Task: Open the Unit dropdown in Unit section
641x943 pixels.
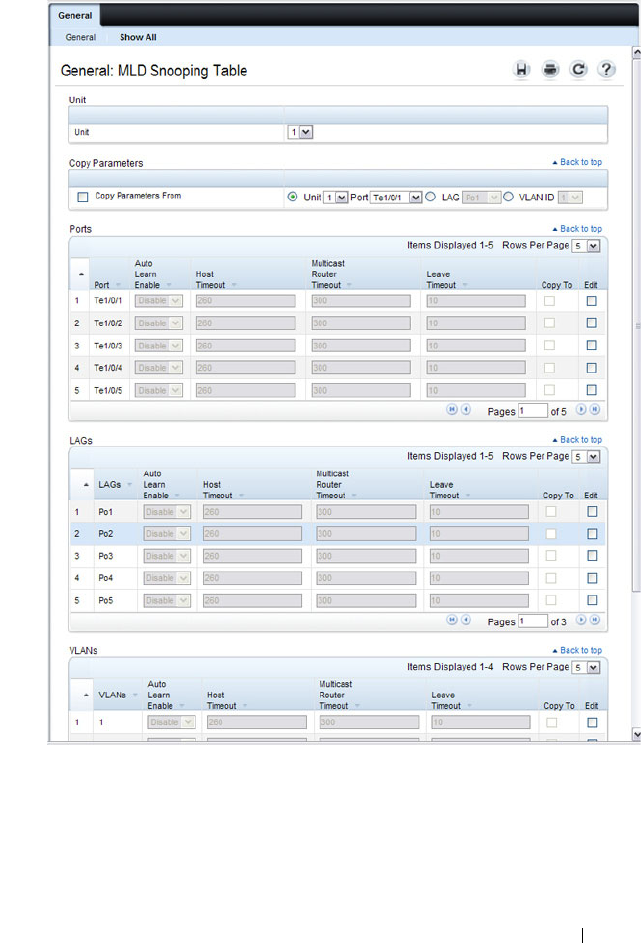Action: [x=300, y=132]
